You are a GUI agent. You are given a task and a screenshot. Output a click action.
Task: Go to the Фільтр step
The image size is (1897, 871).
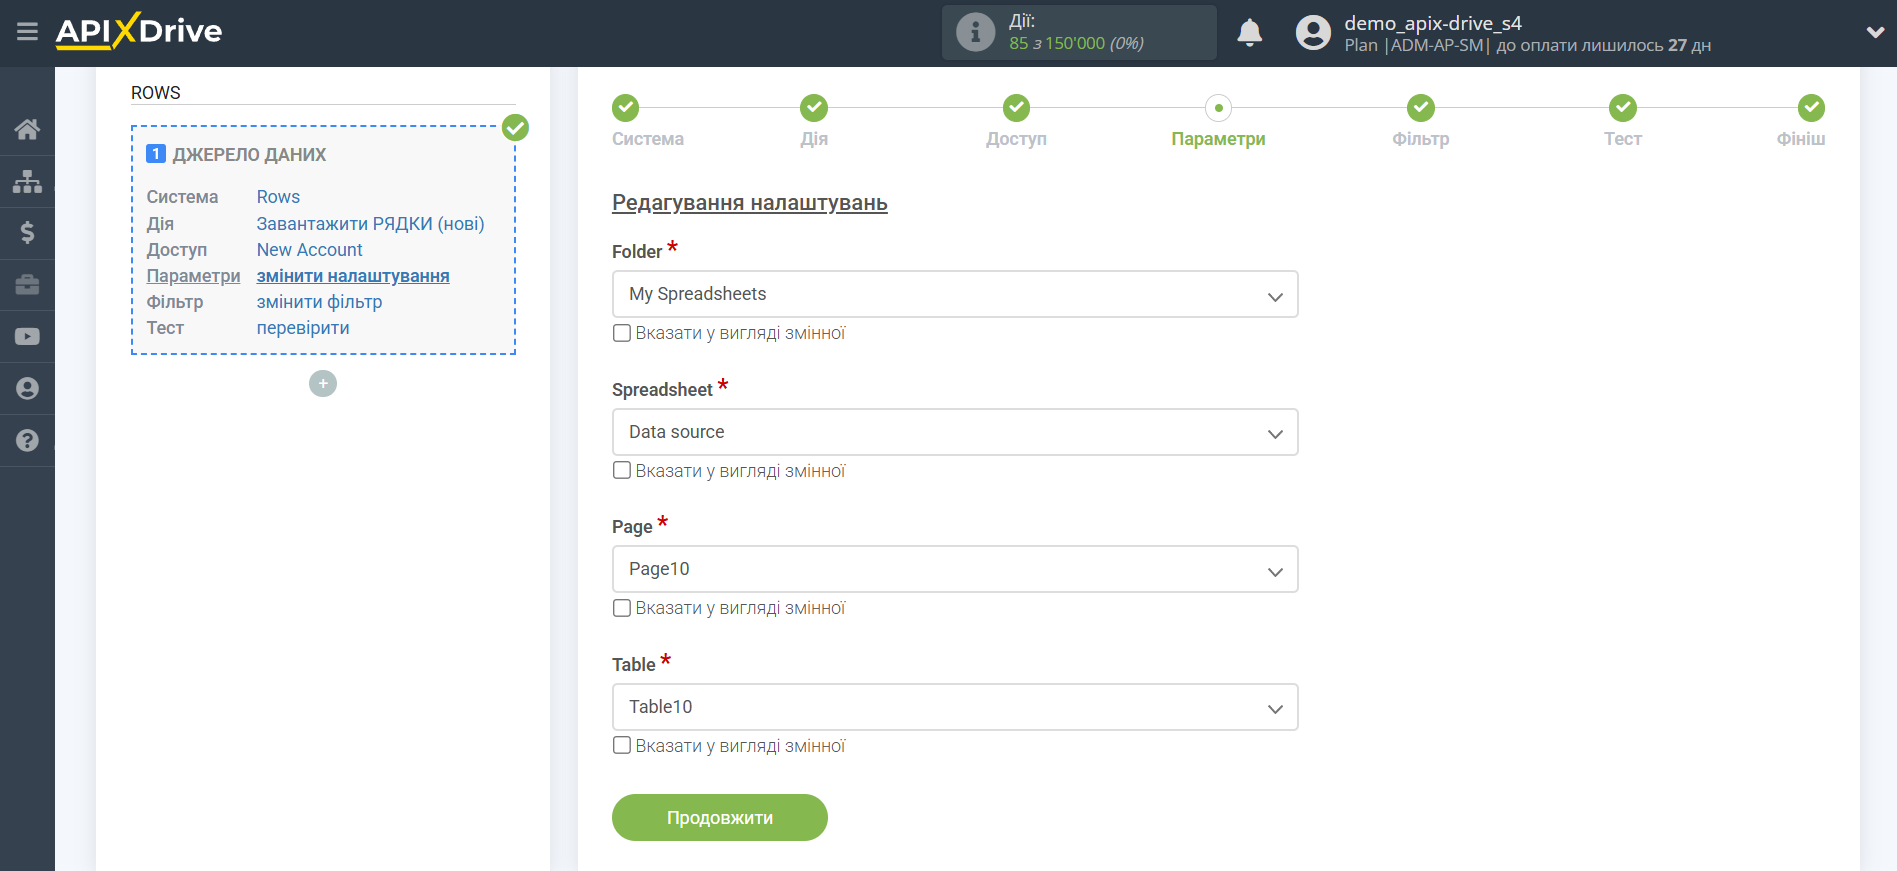(1420, 108)
